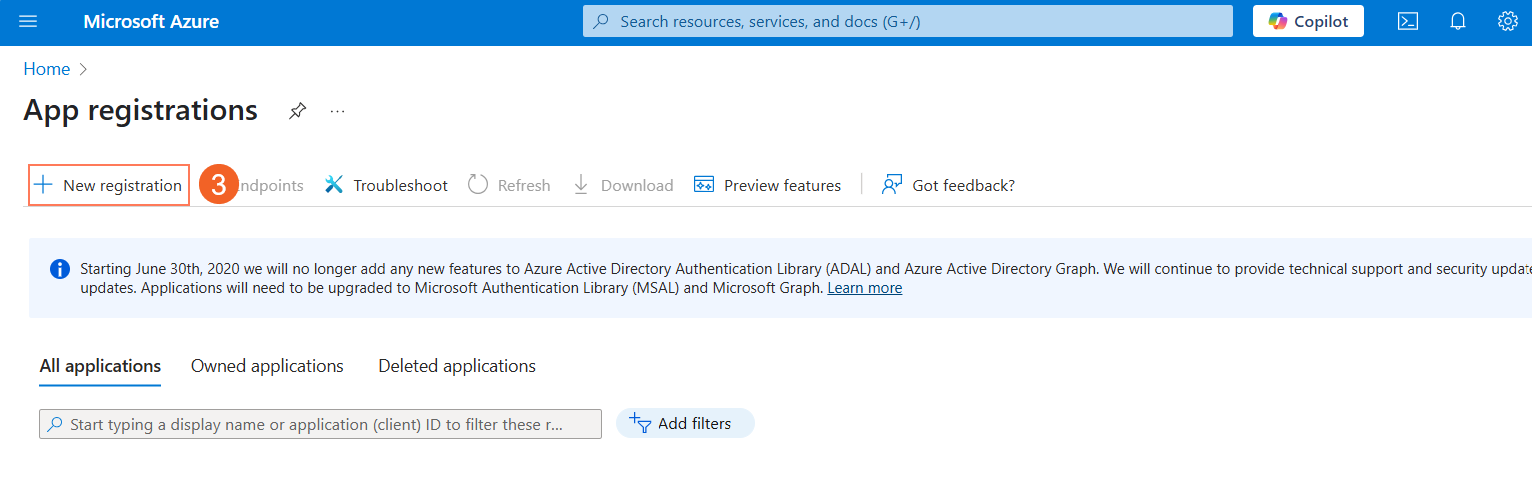This screenshot has height=487, width=1532.
Task: Open the more options ellipsis beside title
Action: tap(338, 111)
